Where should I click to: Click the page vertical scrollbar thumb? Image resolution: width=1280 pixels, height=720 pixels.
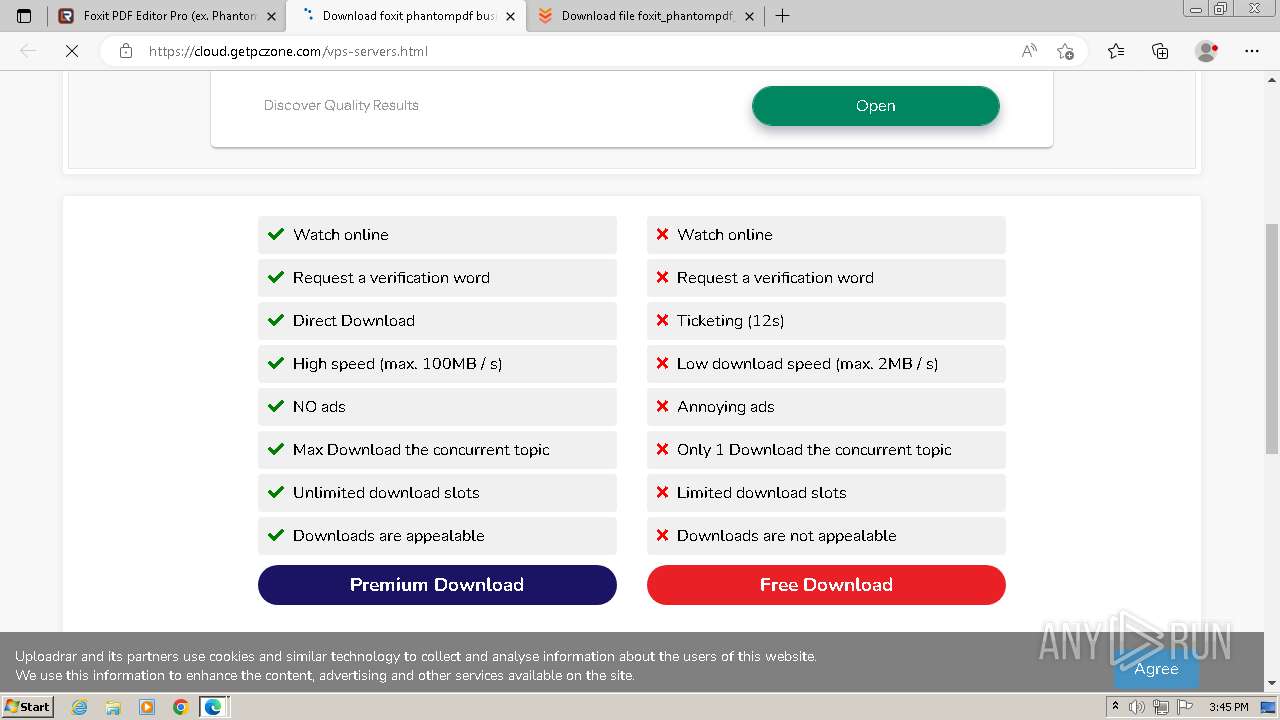pyautogui.click(x=1272, y=338)
